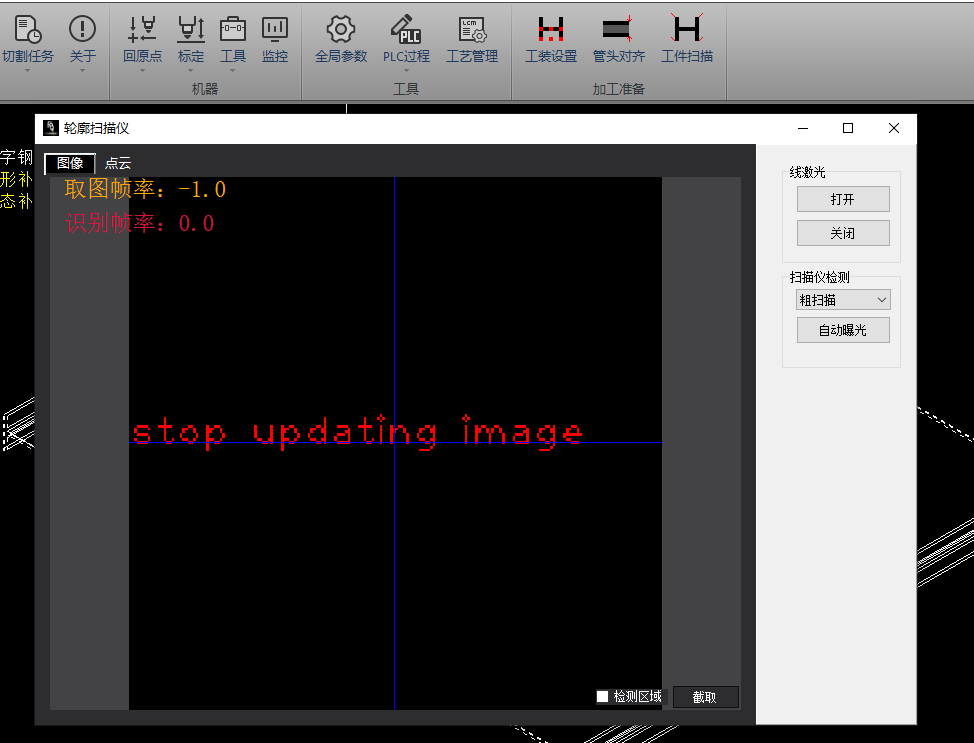Click the 轮廓扫描仪 window title icon
The width and height of the screenshot is (974, 743).
[50, 128]
